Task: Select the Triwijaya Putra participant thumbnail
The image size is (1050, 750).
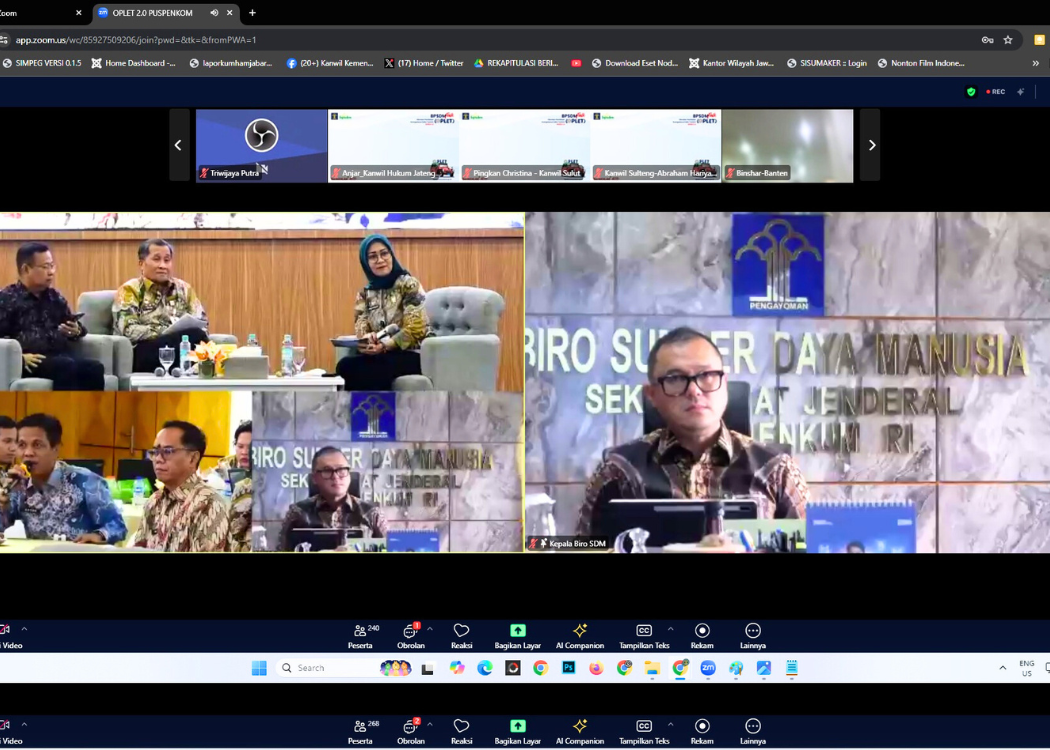Action: (x=261, y=145)
